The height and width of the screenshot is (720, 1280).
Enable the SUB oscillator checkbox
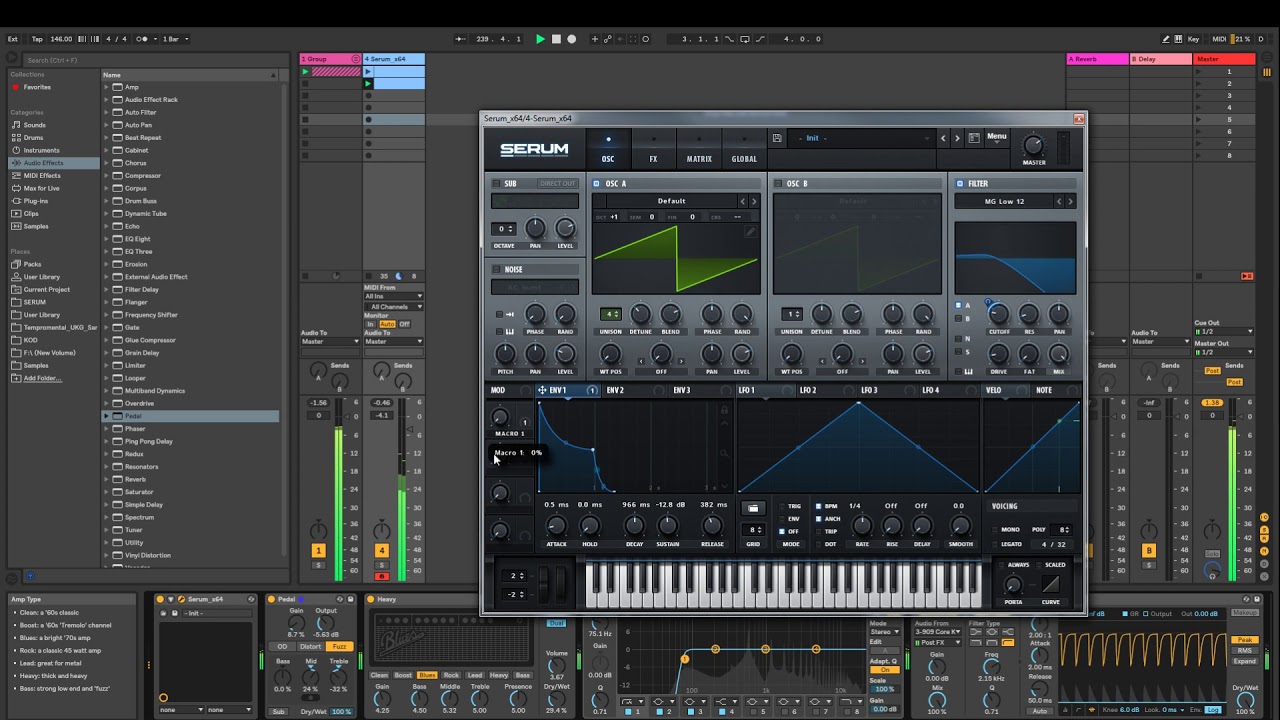(x=496, y=184)
